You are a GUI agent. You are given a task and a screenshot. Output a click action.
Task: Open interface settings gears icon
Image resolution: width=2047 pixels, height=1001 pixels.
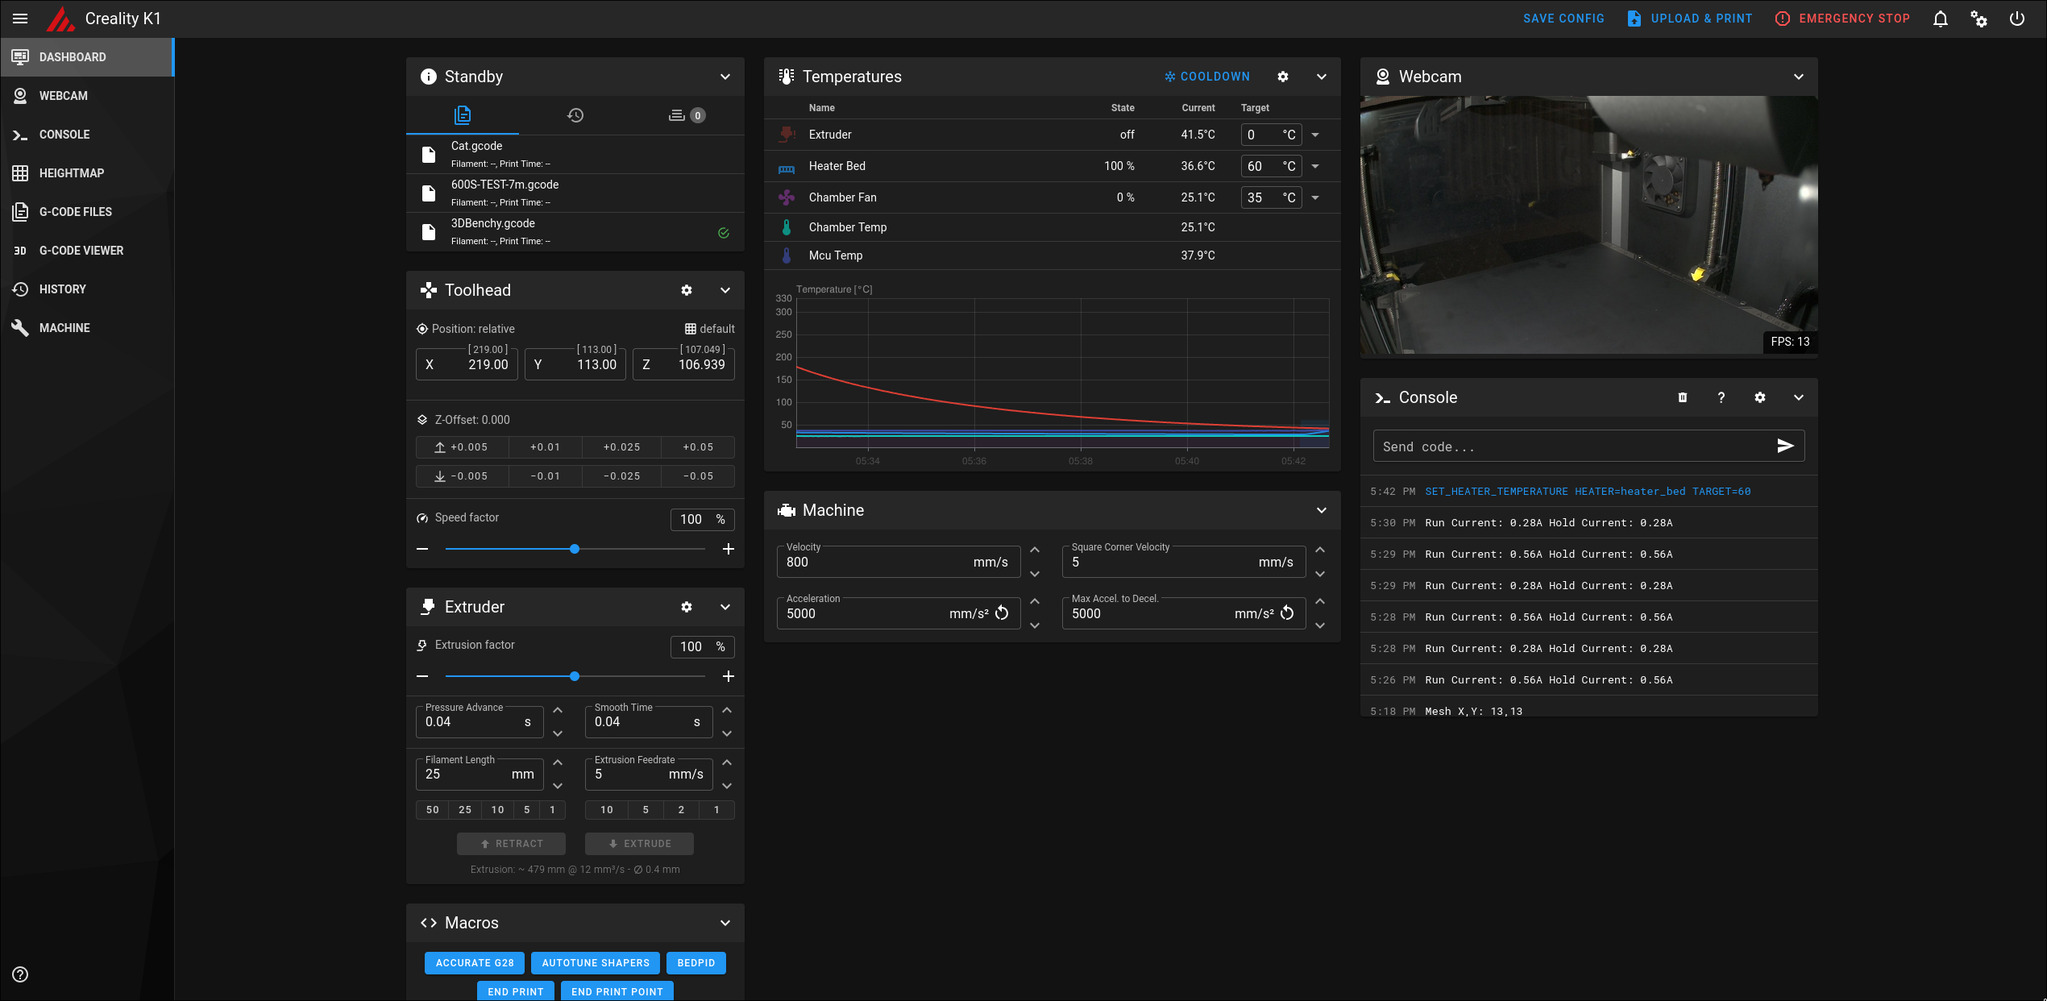click(1978, 19)
